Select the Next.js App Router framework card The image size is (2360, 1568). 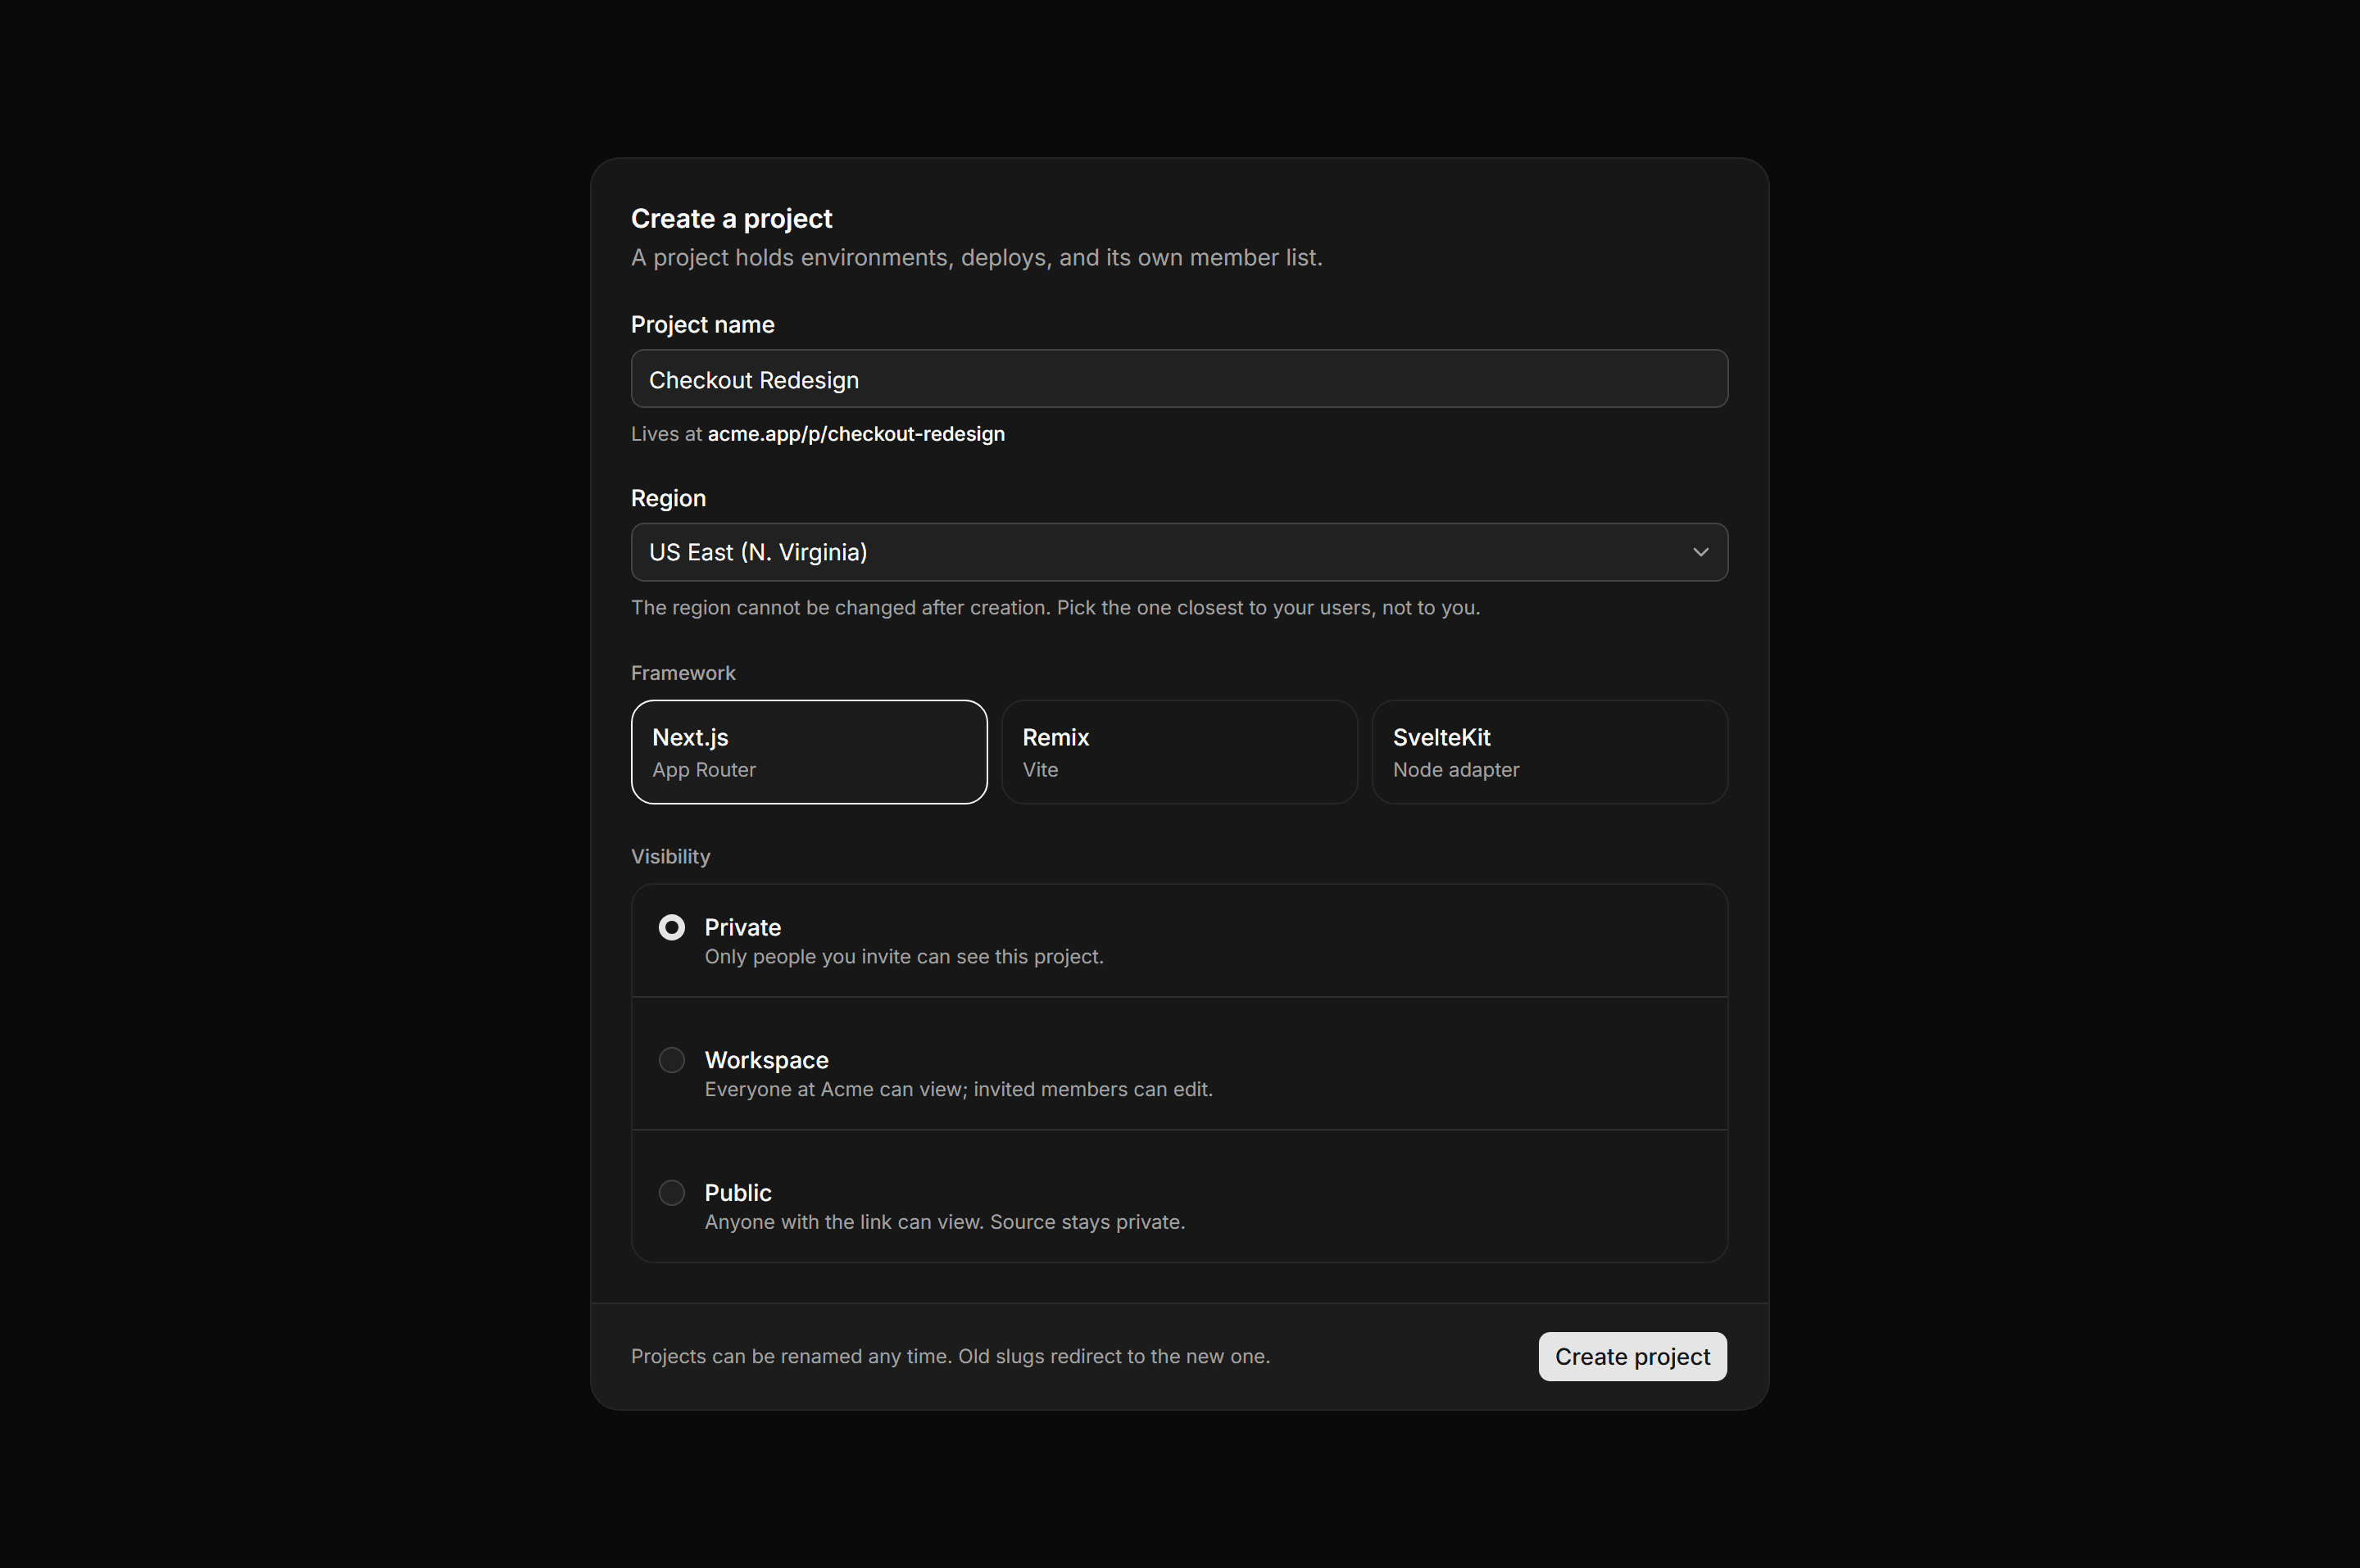[809, 752]
